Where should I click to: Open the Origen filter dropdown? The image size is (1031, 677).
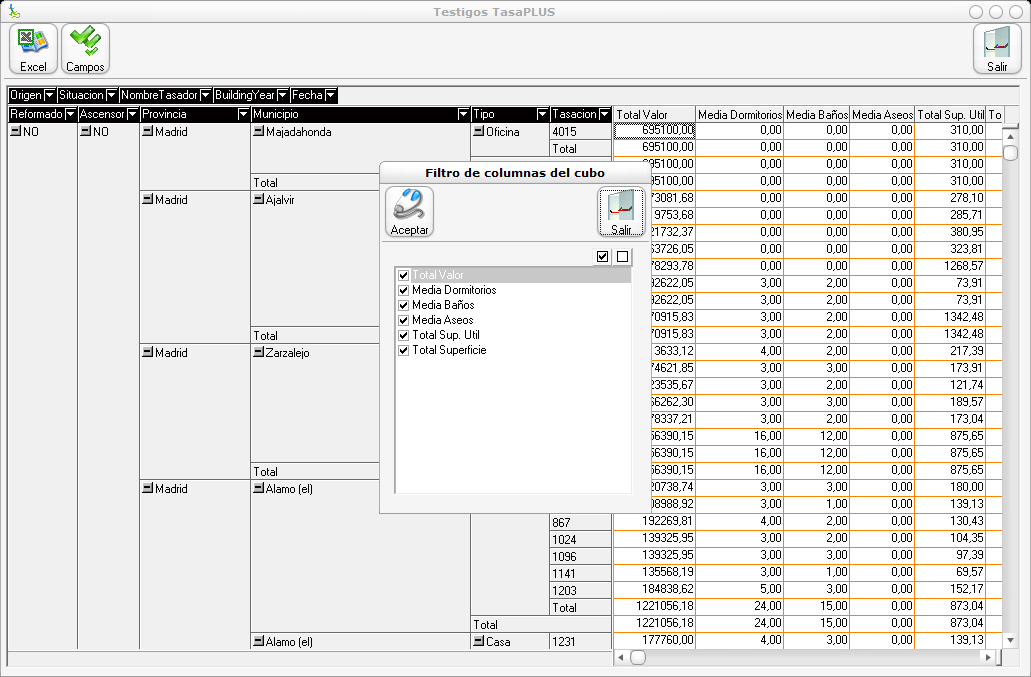tap(49, 96)
